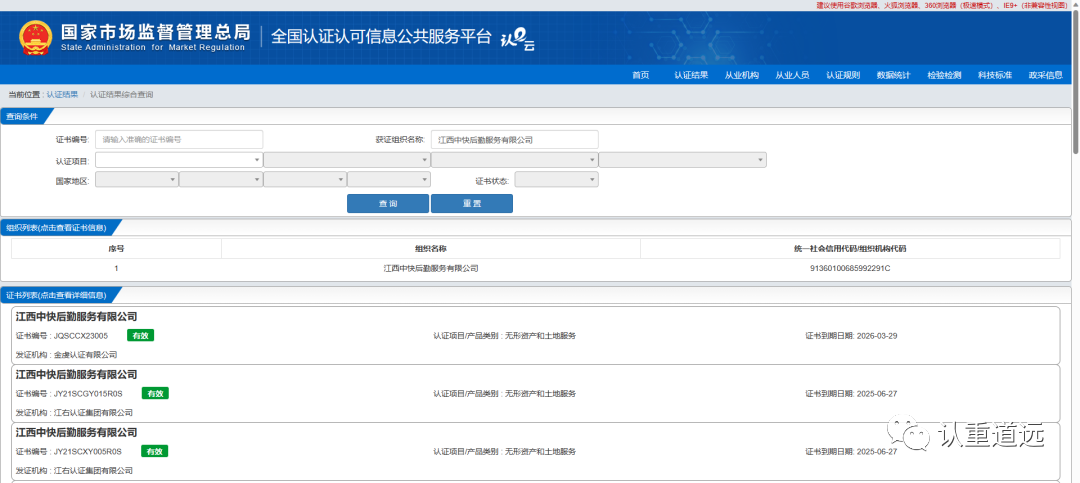Click the 查询 search button
The width and height of the screenshot is (1080, 483).
[x=388, y=204]
